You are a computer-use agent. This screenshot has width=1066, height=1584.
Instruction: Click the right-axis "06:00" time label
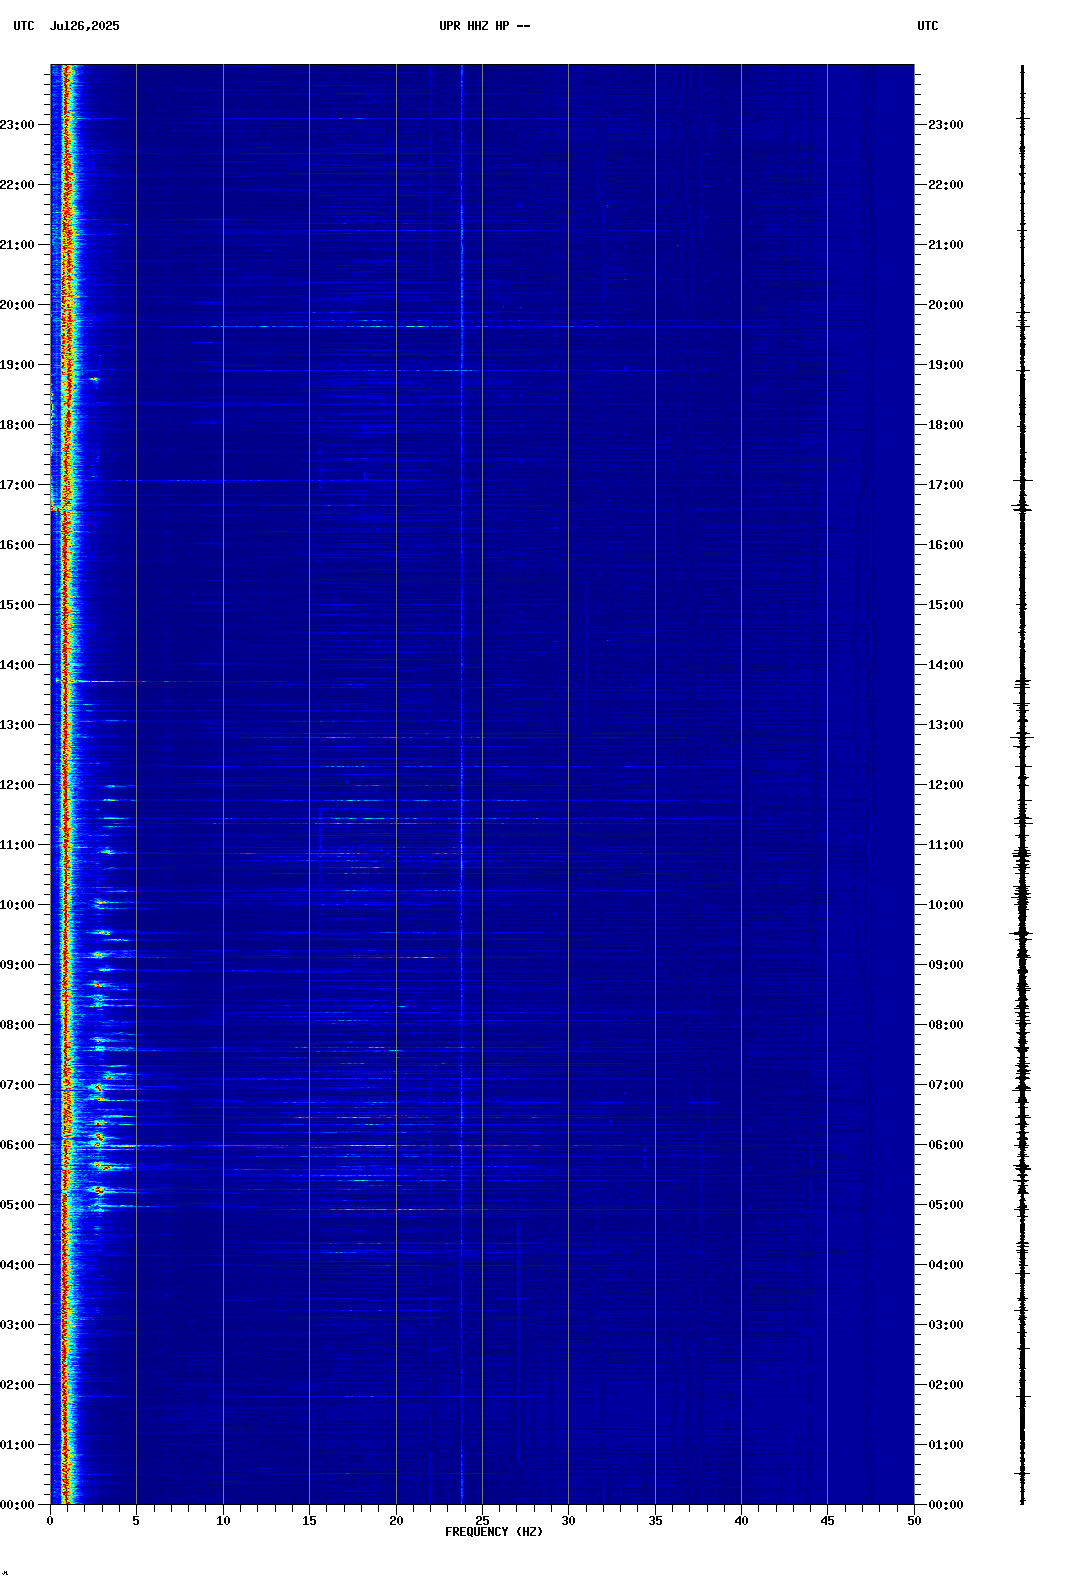946,1145
